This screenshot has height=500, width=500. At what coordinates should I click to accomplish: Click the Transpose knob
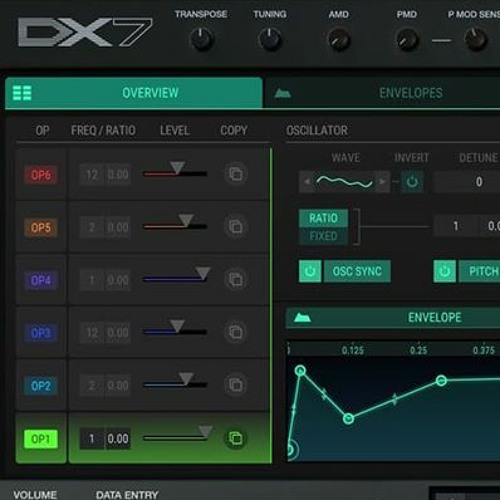(201, 39)
